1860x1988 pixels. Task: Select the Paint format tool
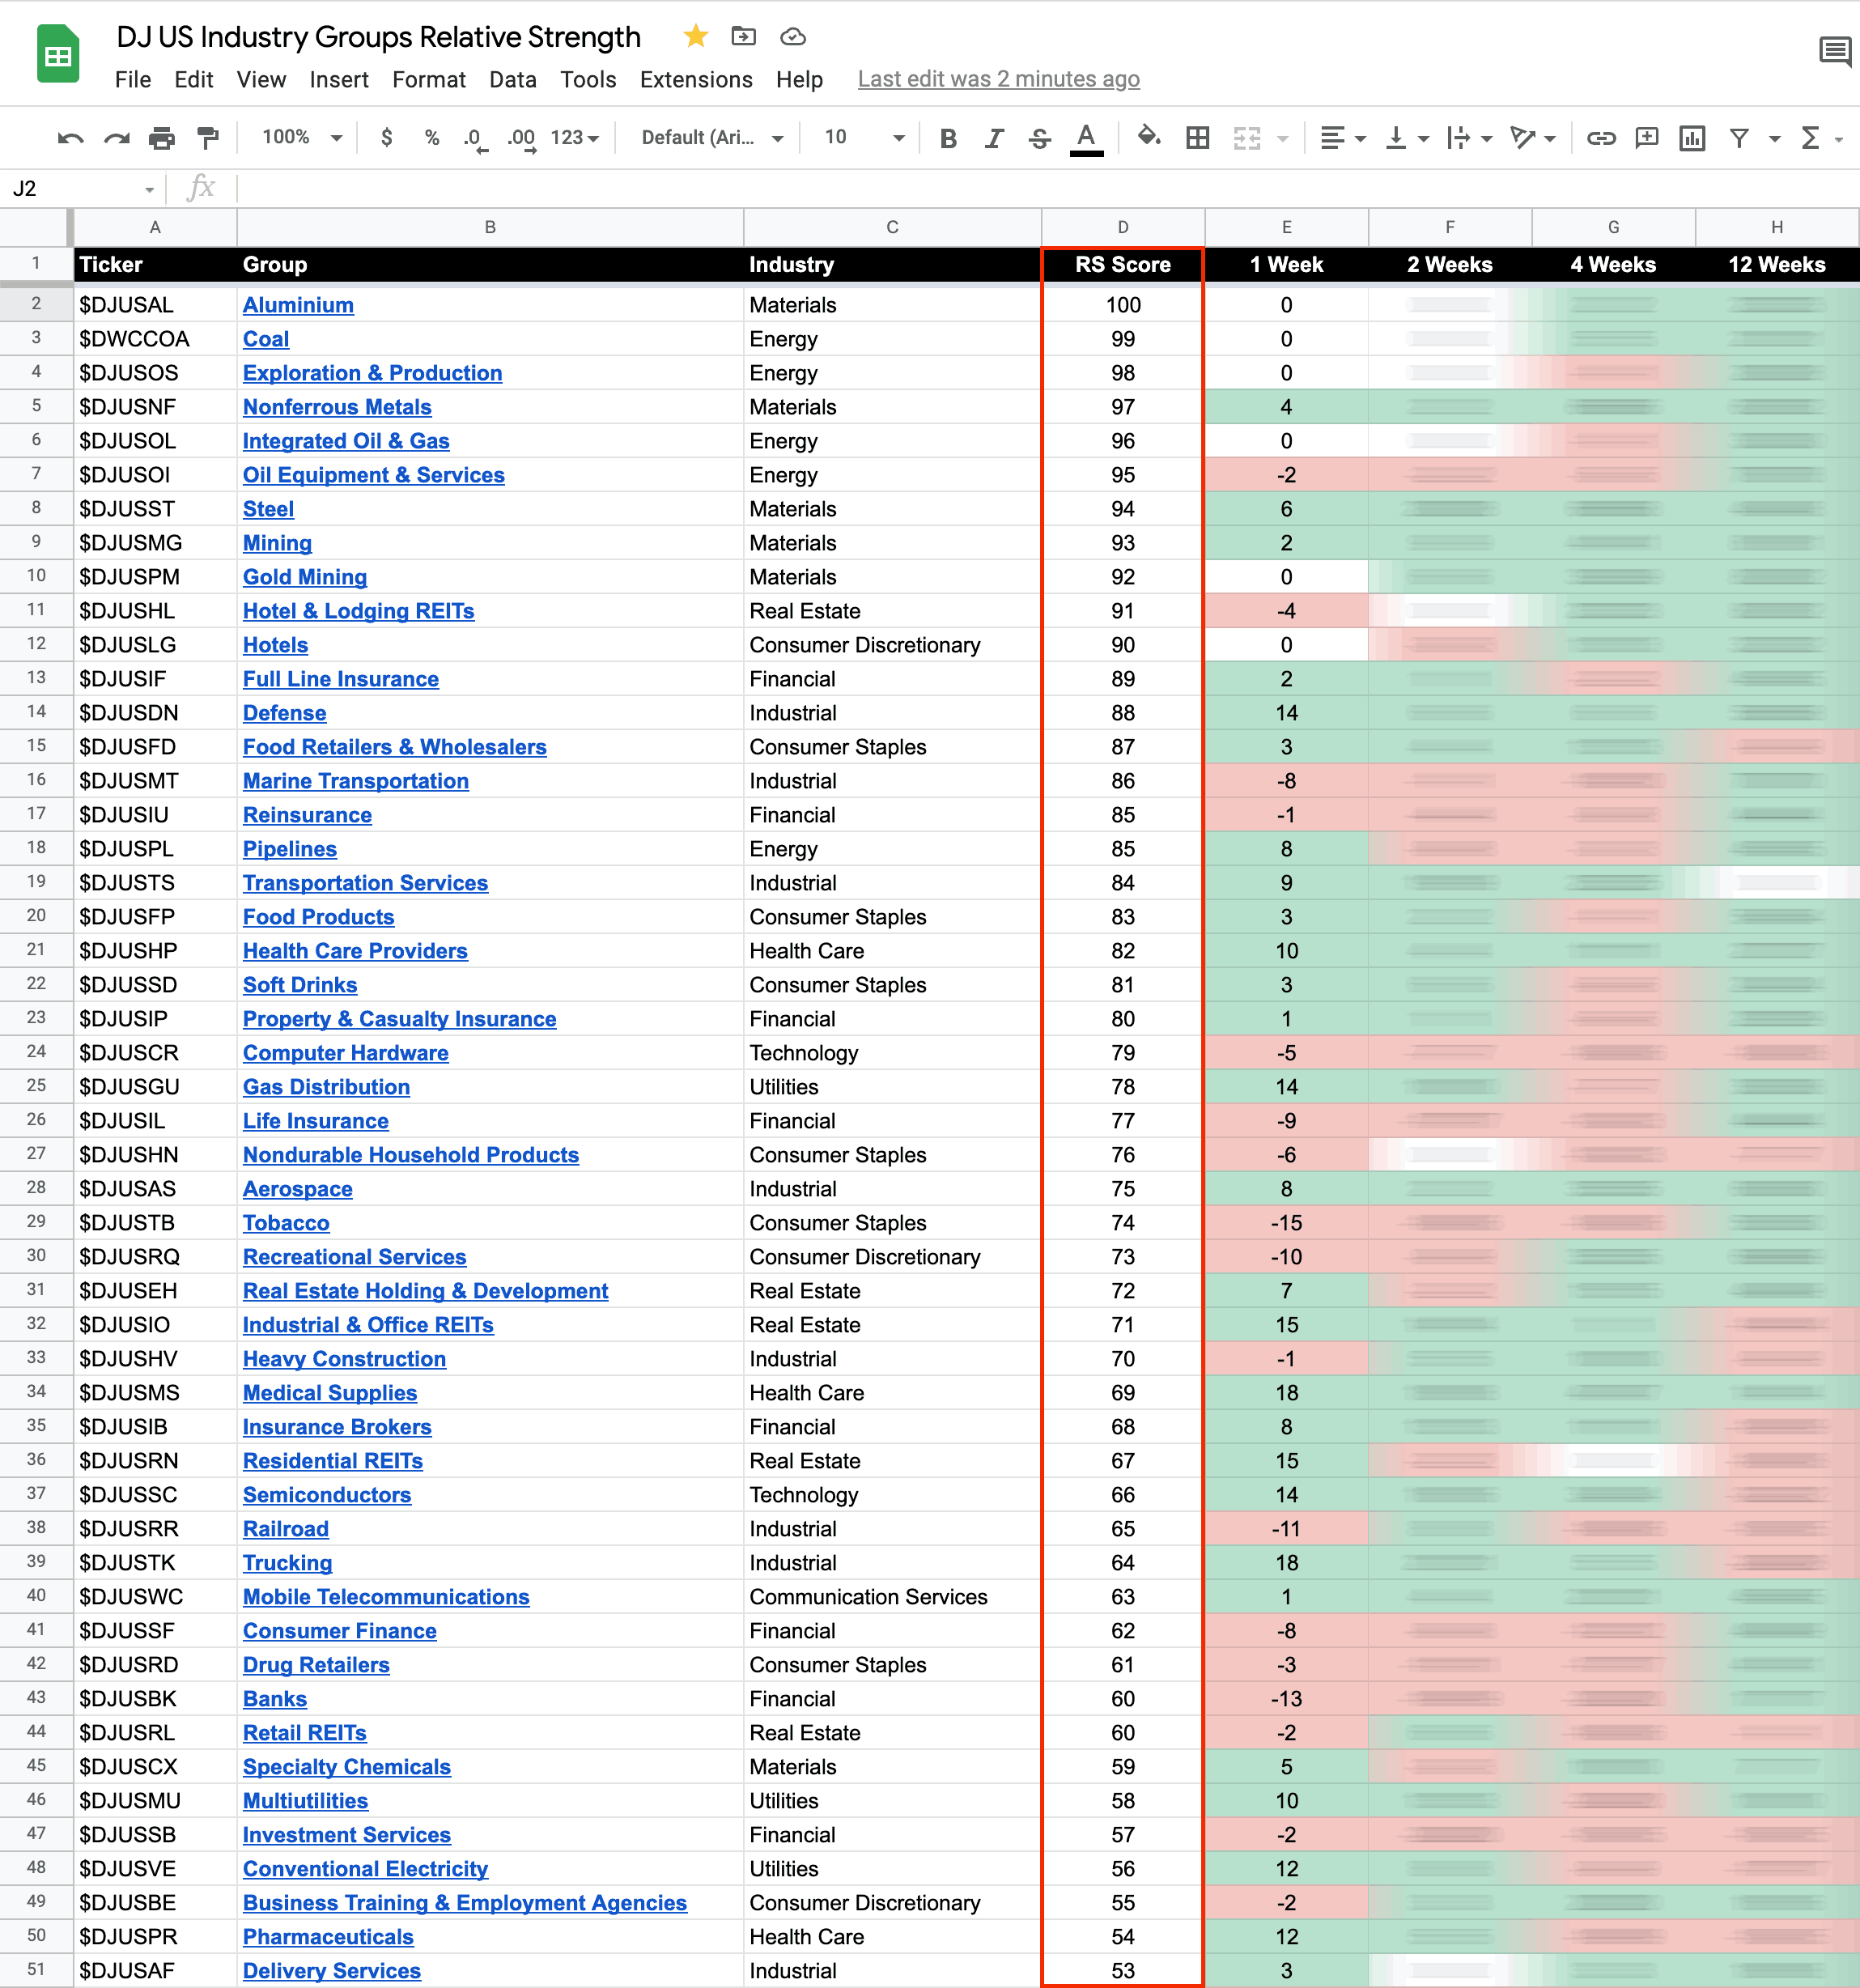[207, 138]
